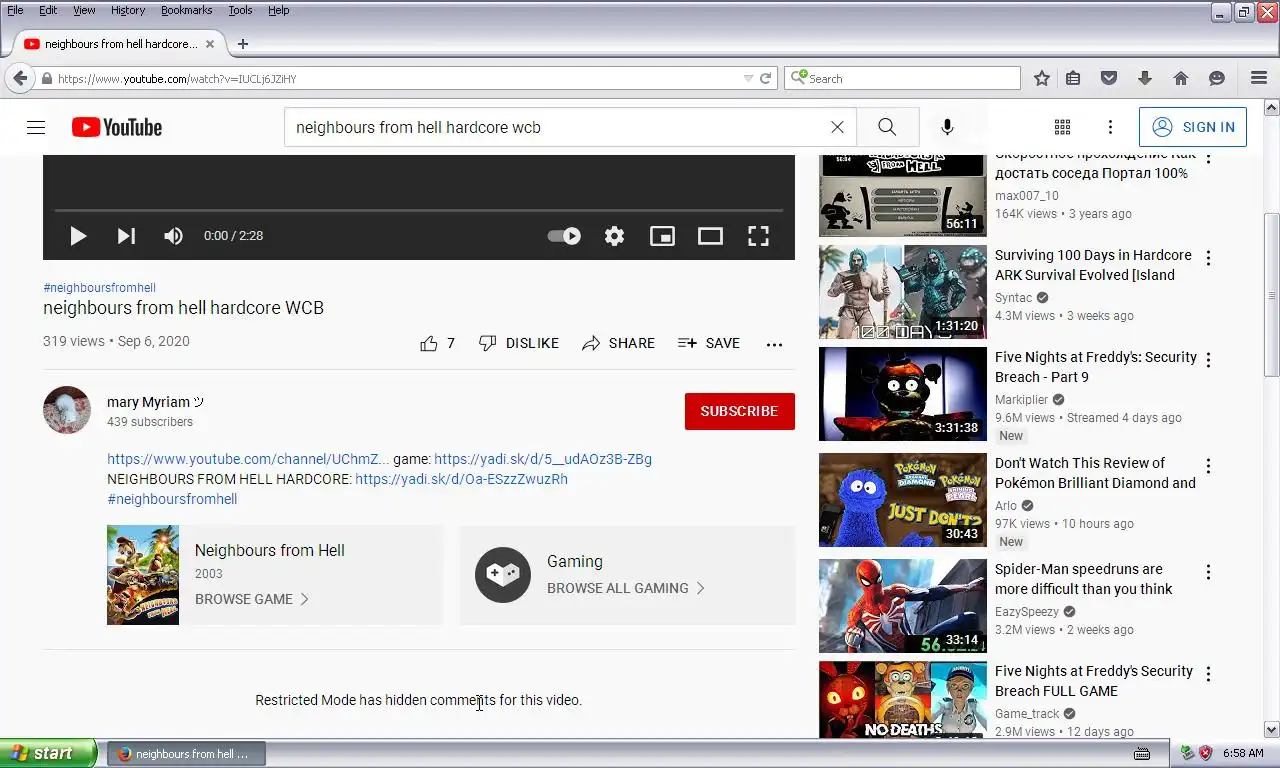
Task: Open options for Spider-Man speedruns video
Action: (1208, 573)
